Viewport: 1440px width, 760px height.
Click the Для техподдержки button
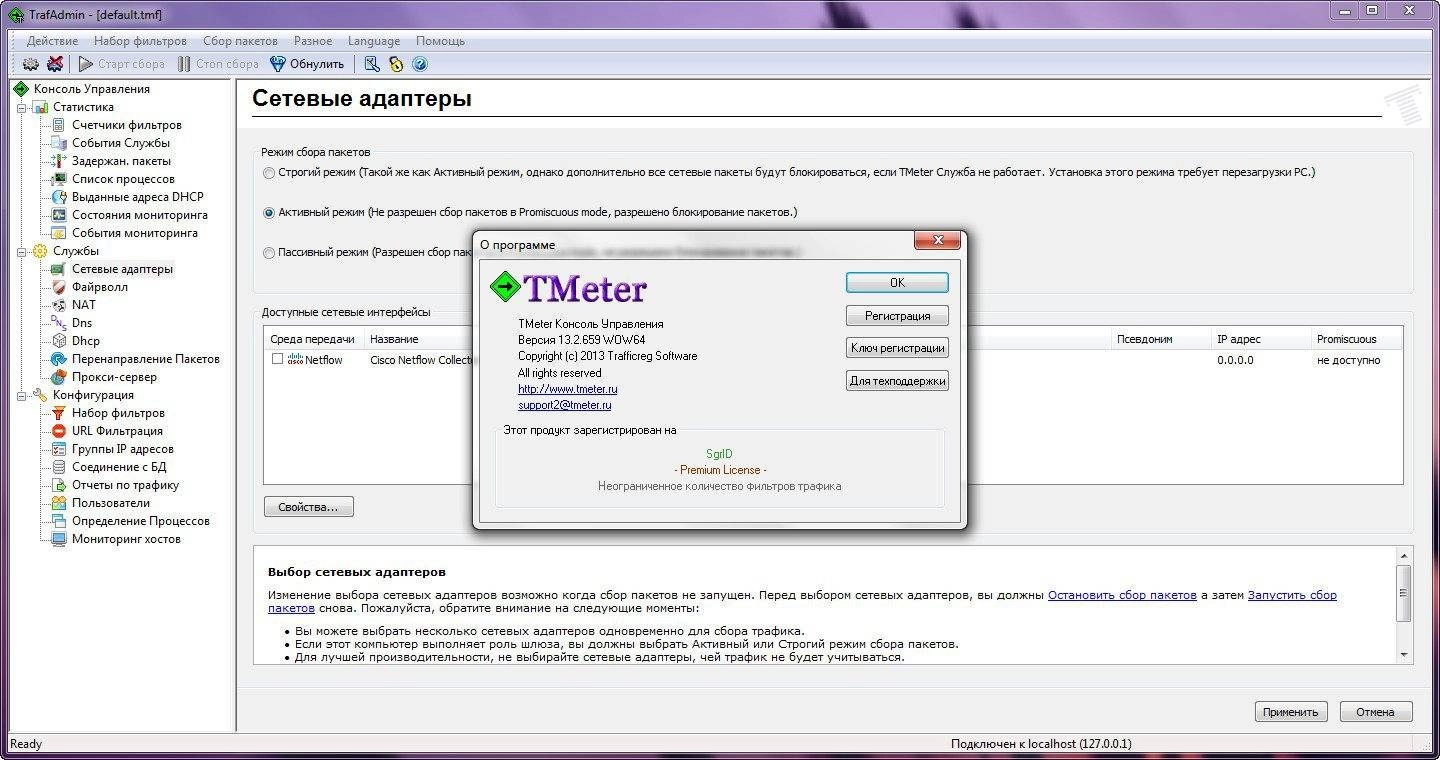(x=897, y=381)
